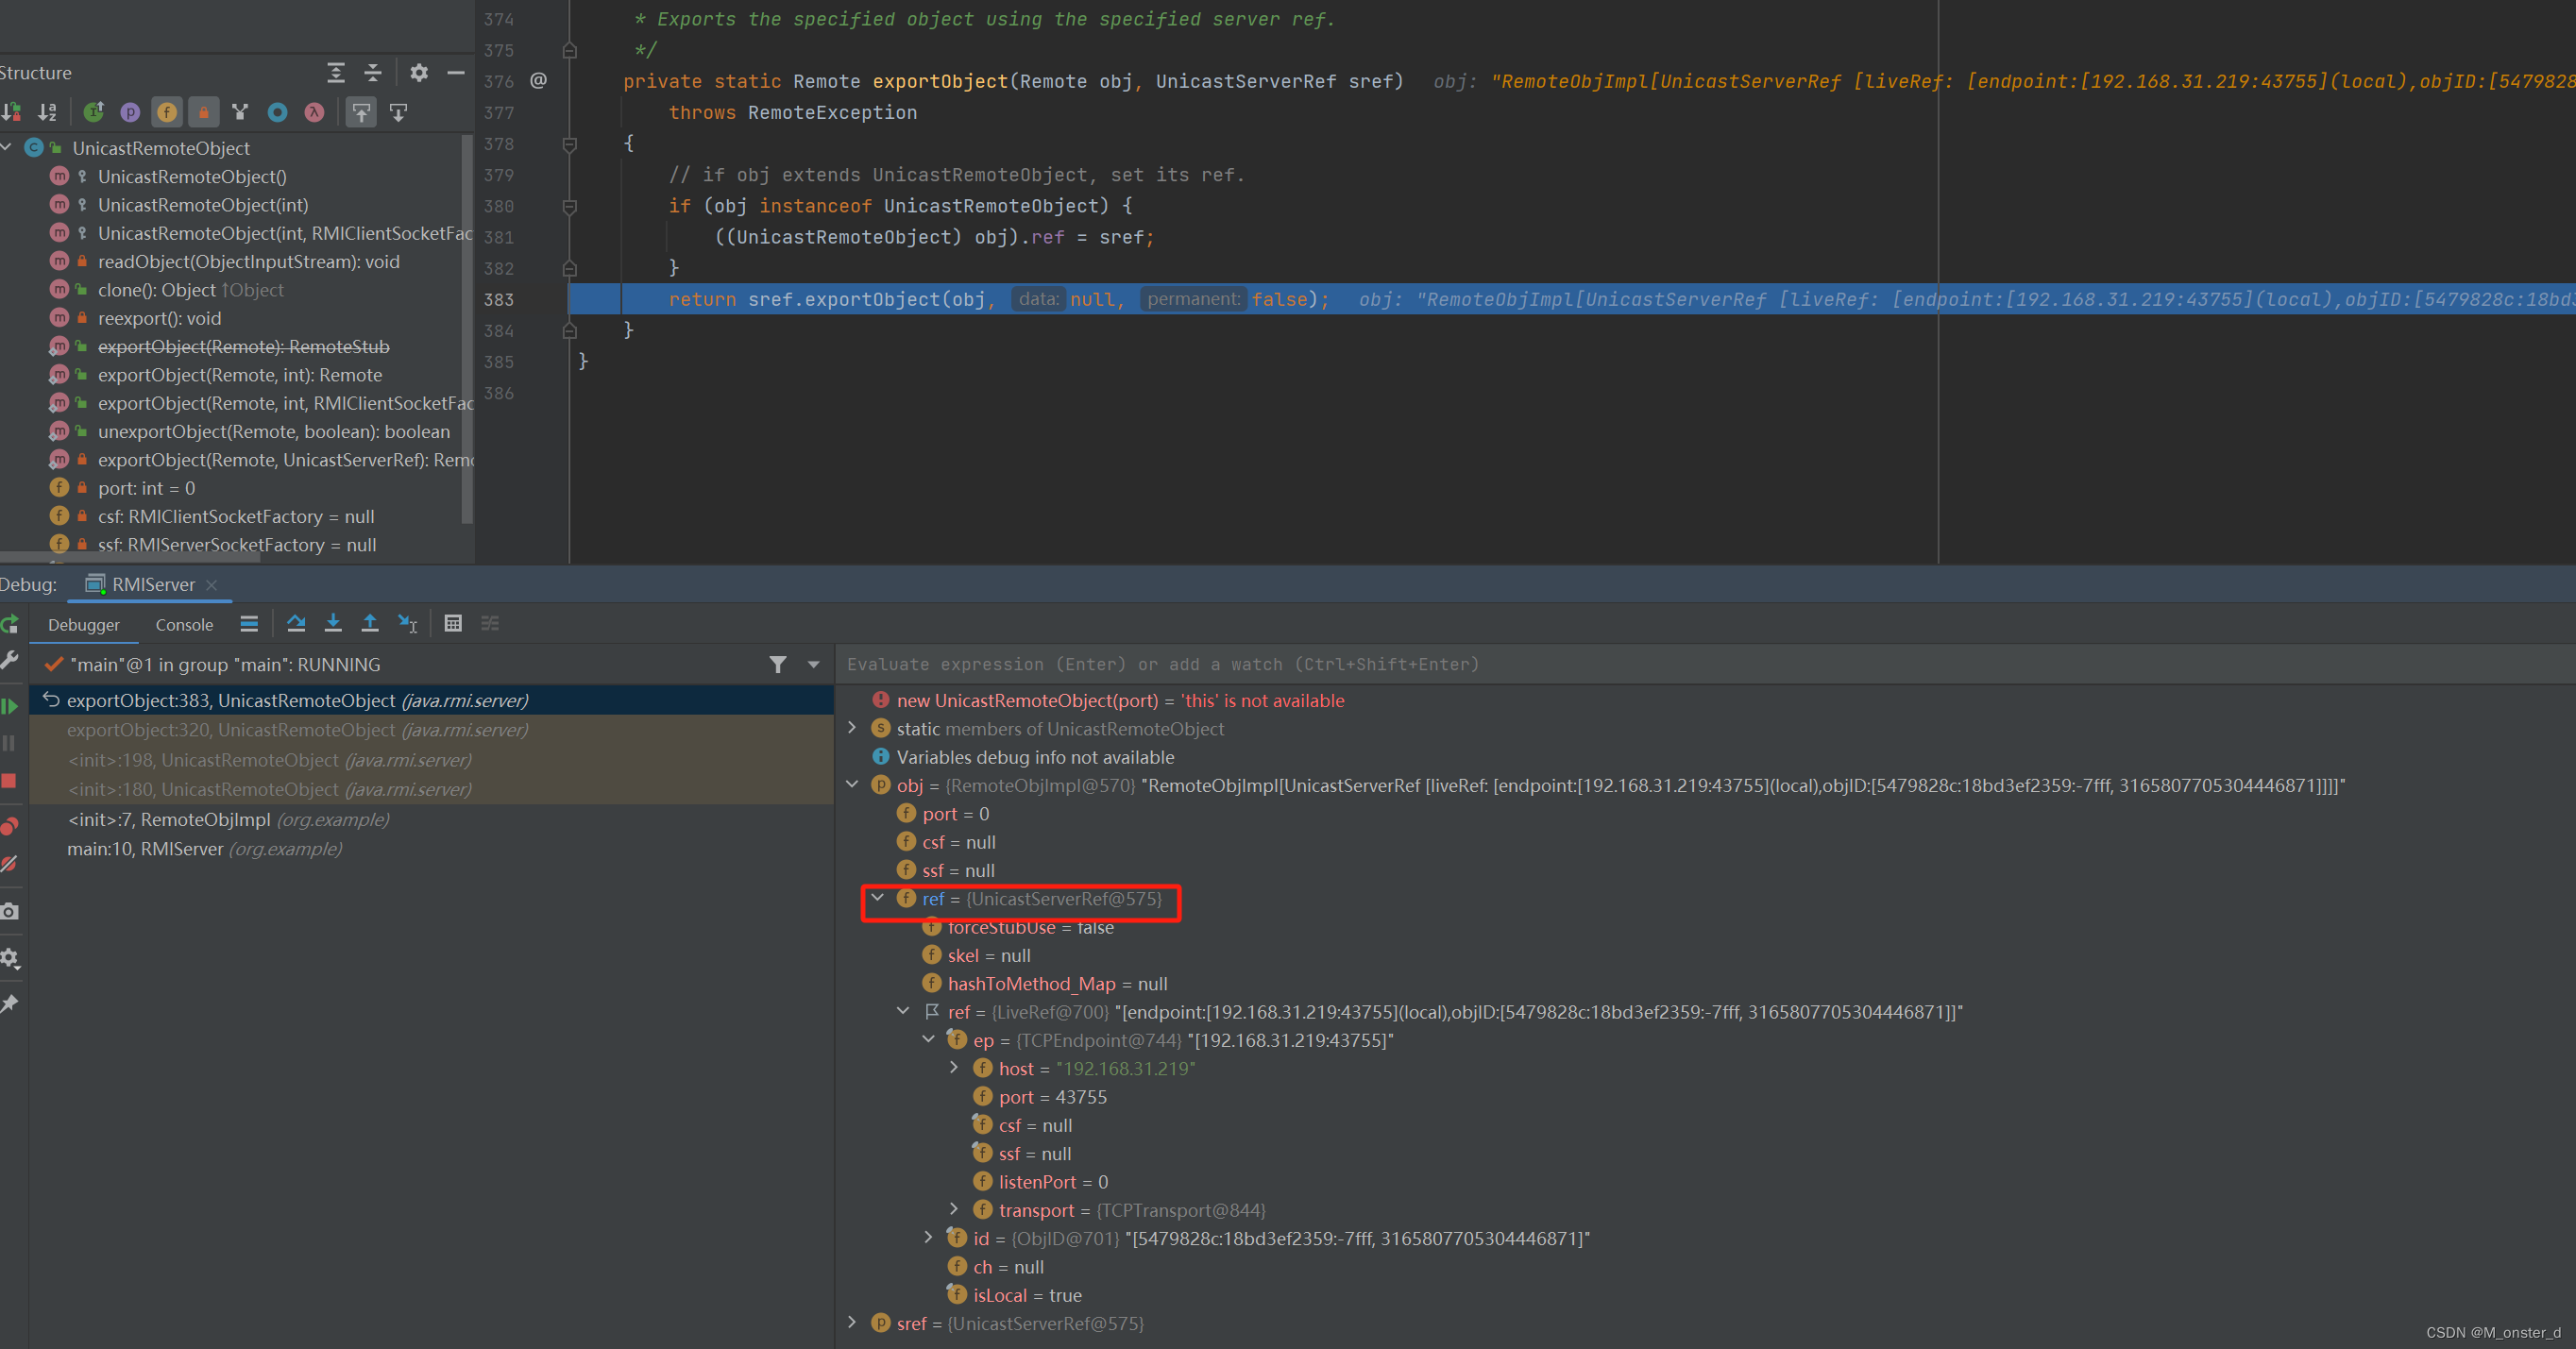Expand sref = {UnicastServerRef@575} node

852,1323
